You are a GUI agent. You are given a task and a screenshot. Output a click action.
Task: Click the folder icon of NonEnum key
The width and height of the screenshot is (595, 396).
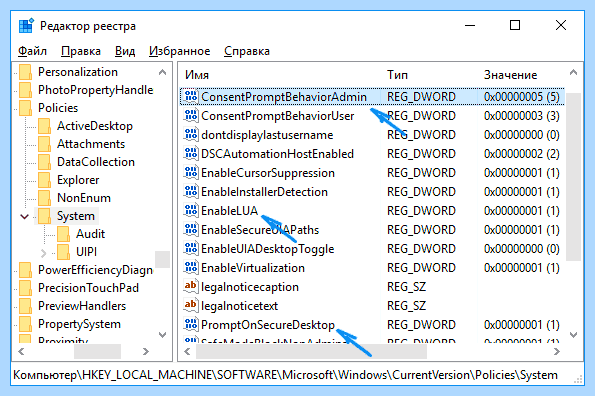pyautogui.click(x=45, y=198)
